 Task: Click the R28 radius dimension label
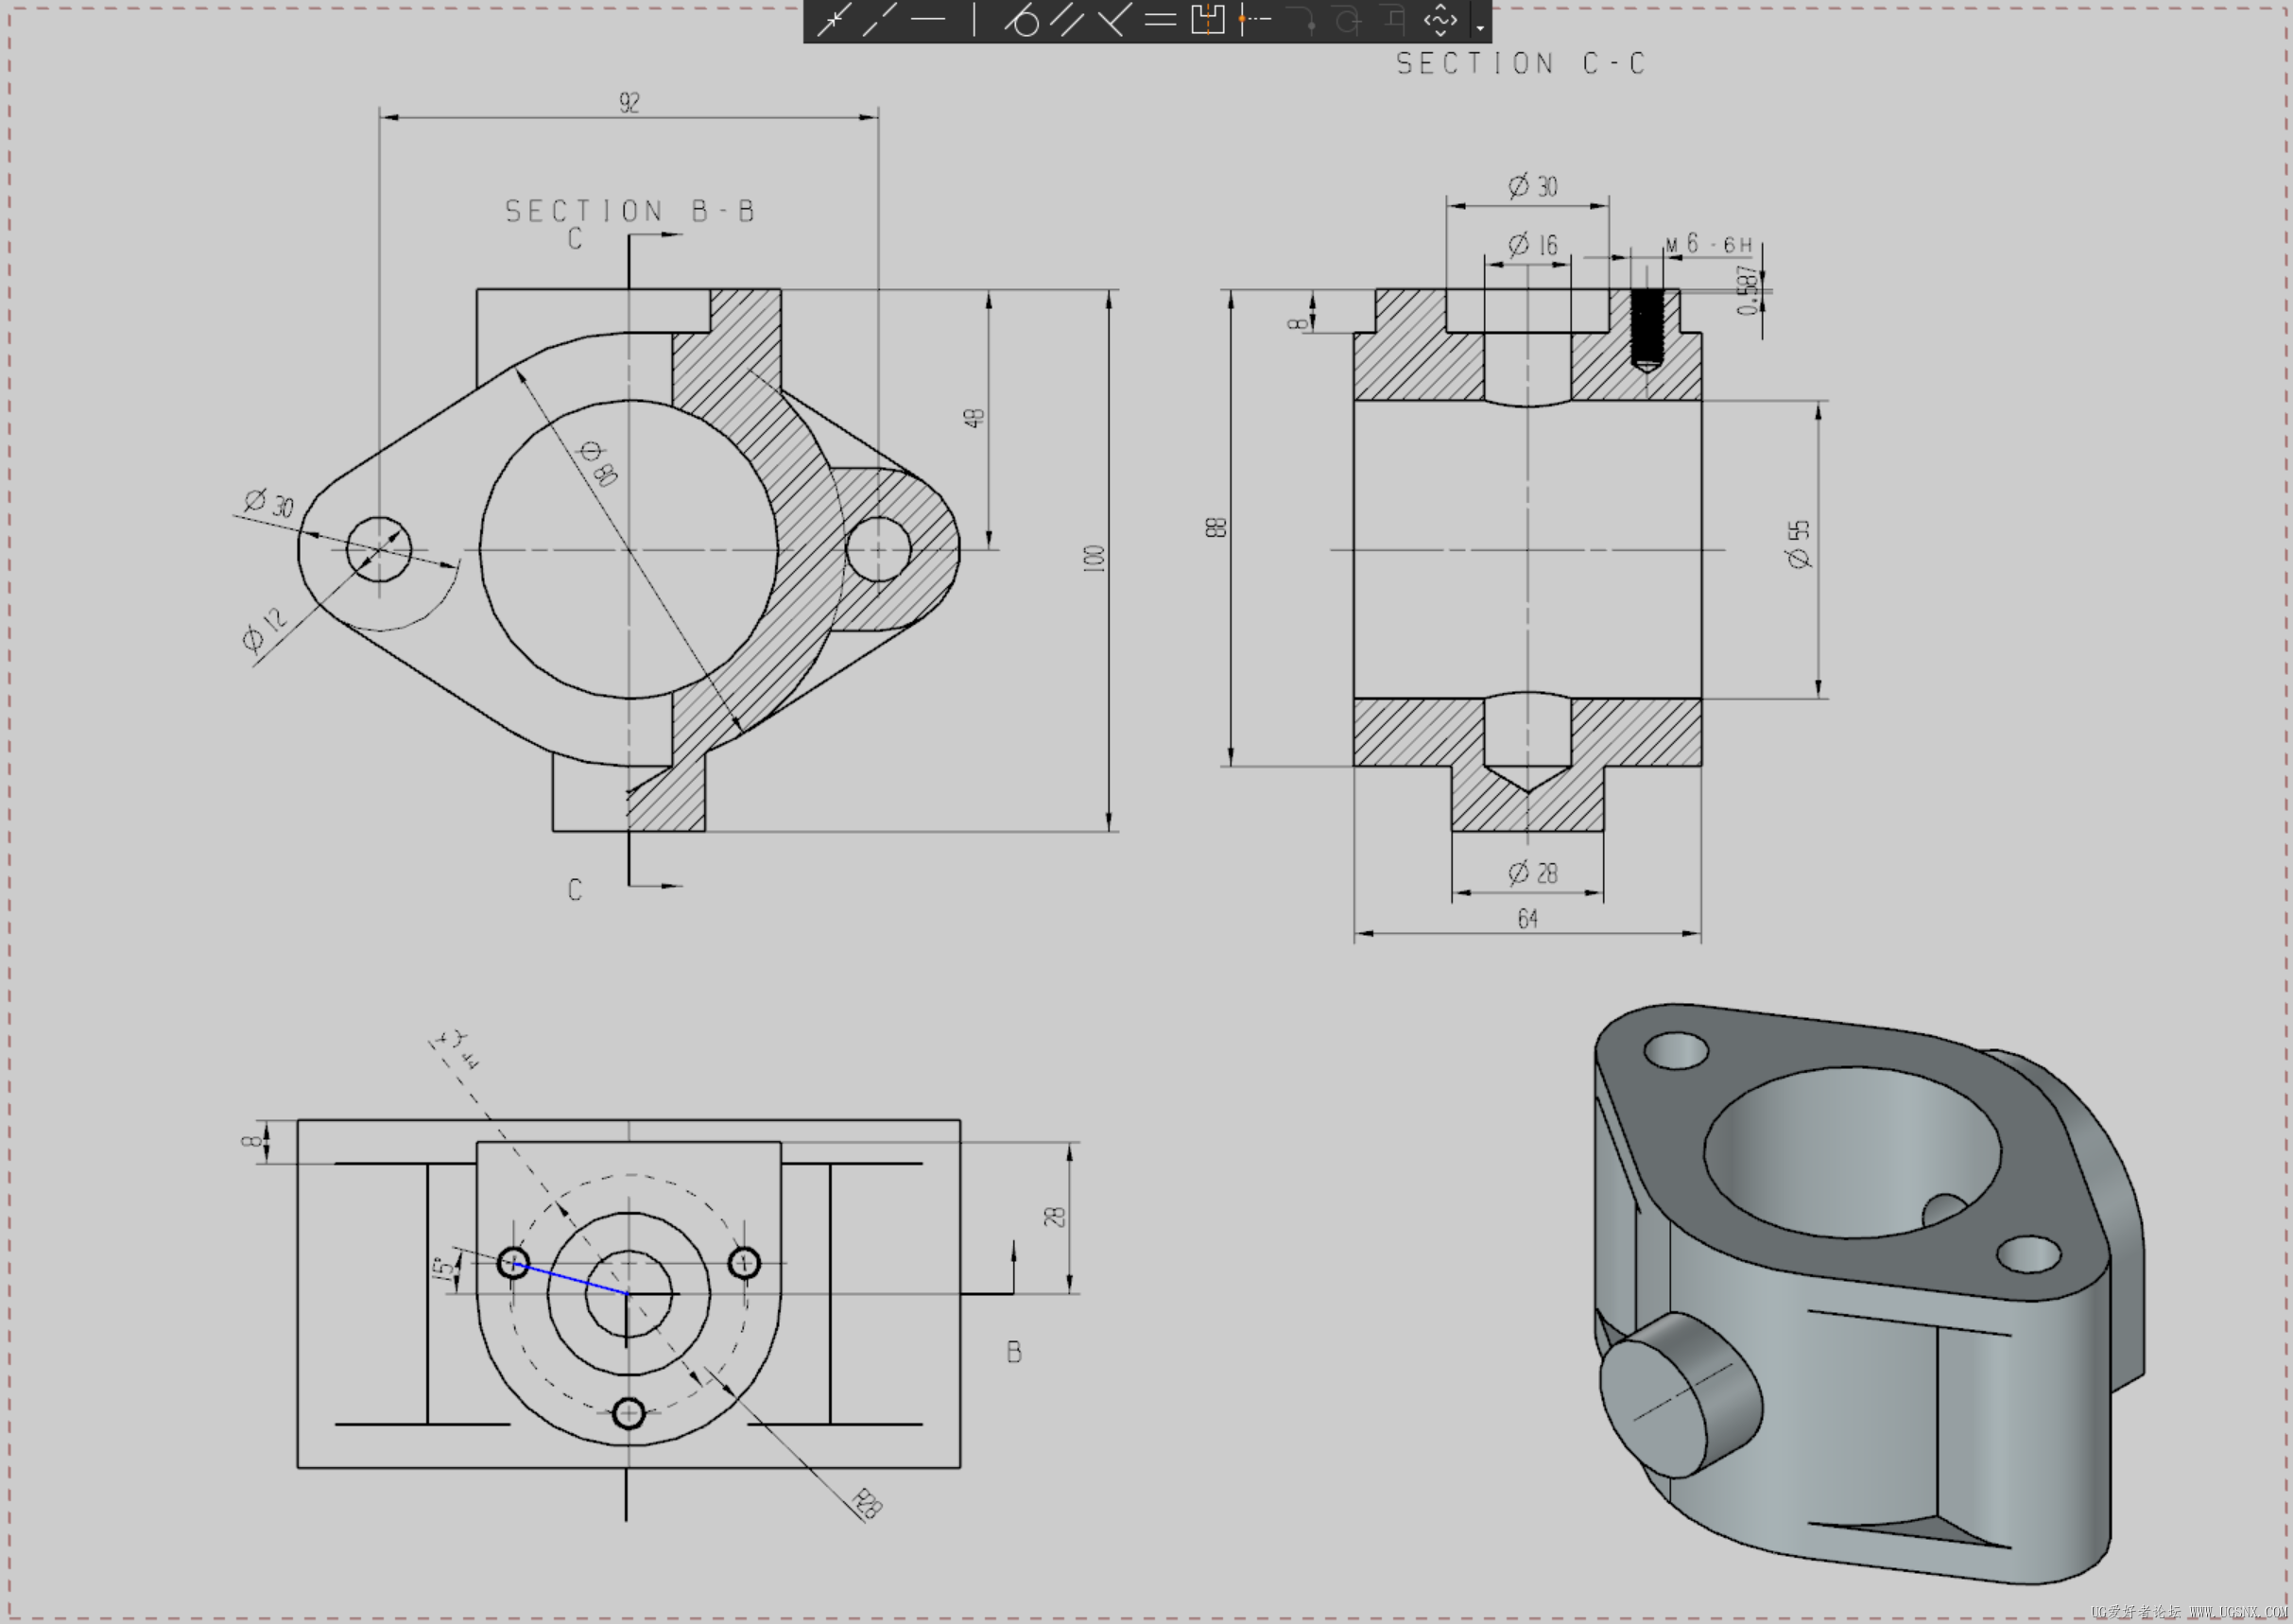867,1503
